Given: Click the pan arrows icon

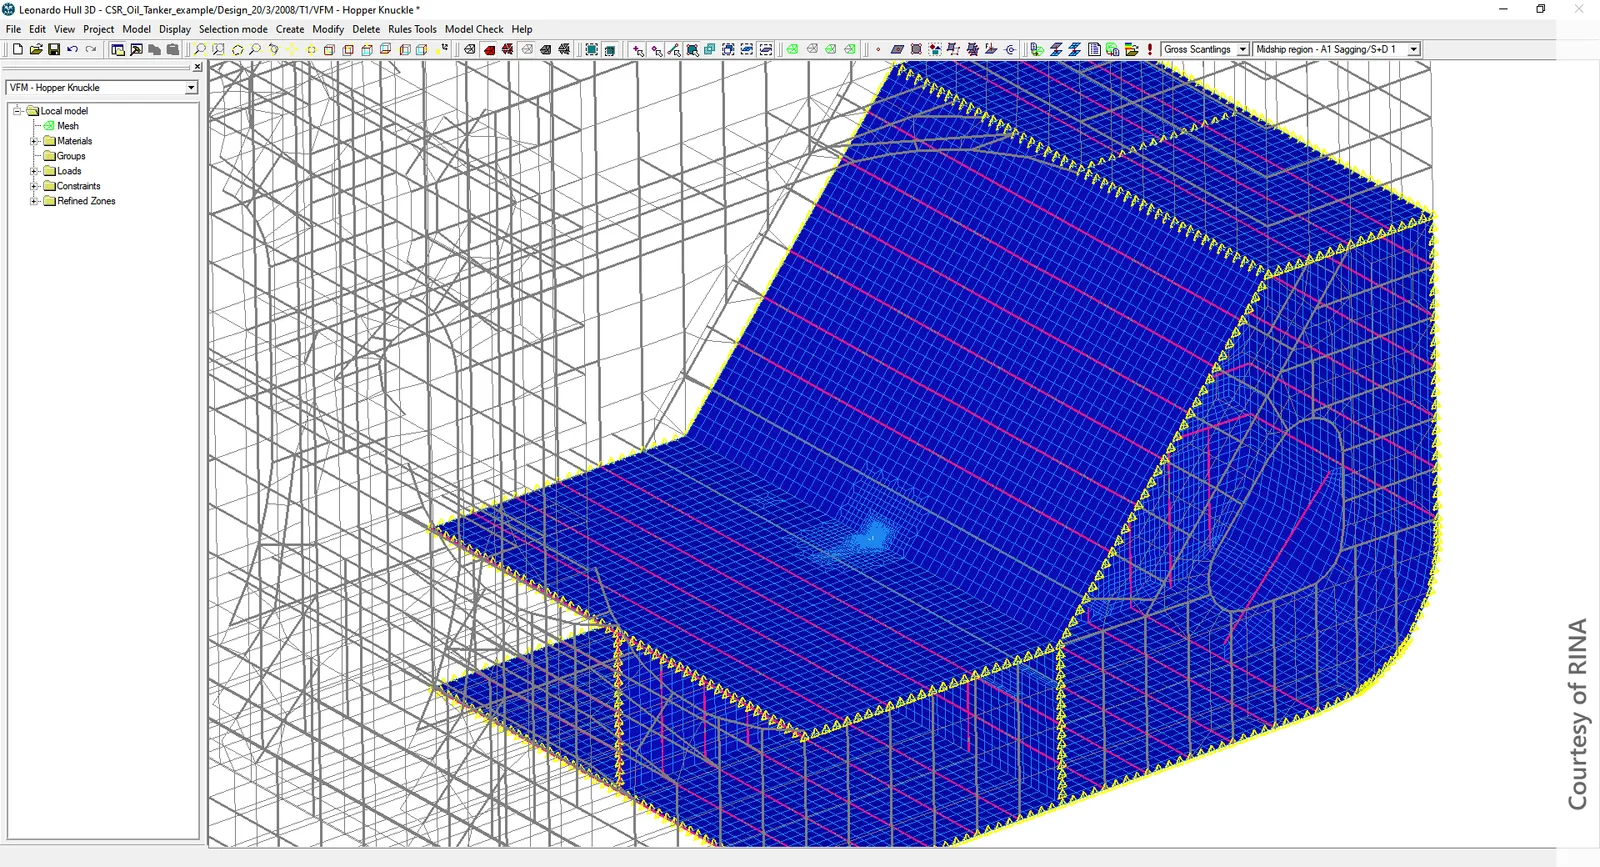Looking at the screenshot, I should (292, 49).
